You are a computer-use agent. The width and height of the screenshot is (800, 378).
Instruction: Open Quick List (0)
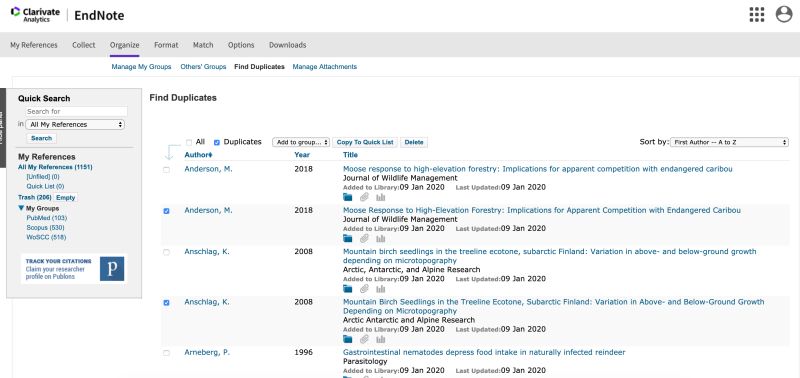coord(45,186)
